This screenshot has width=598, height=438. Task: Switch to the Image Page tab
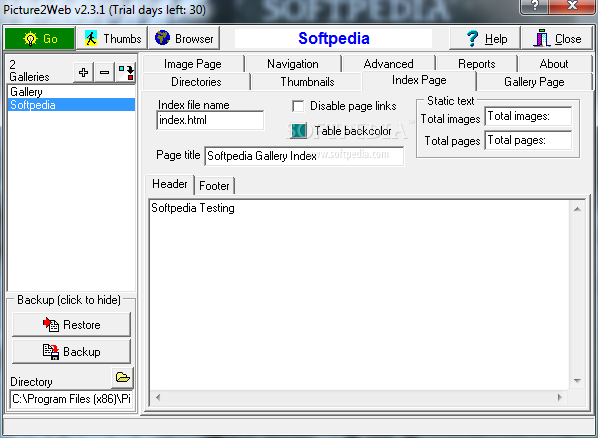pos(193,64)
